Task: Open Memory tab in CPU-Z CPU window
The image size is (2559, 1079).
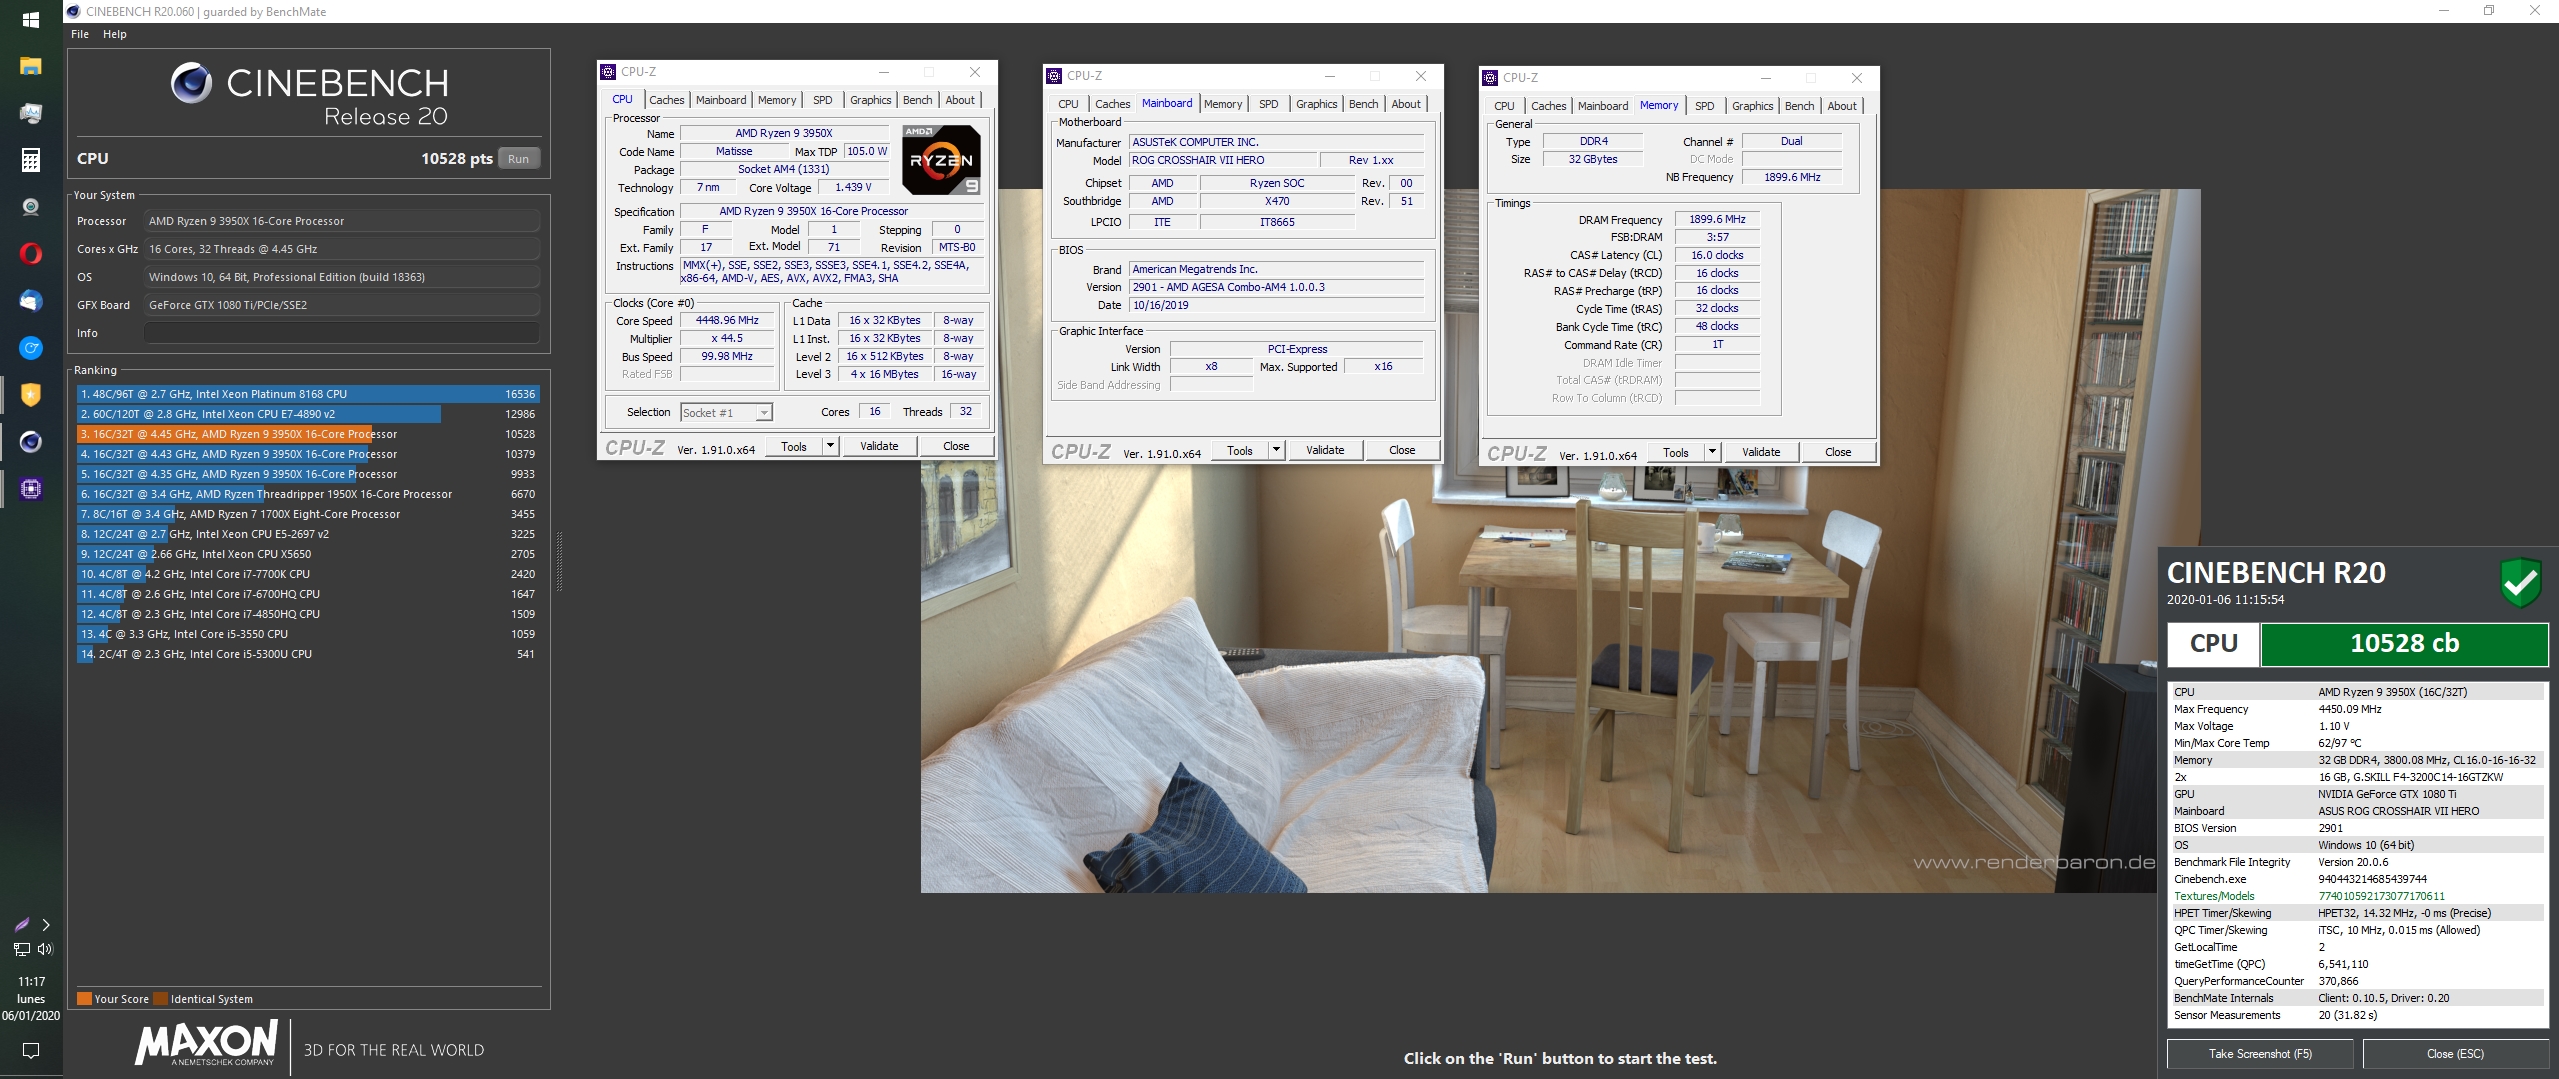Action: coord(777,100)
